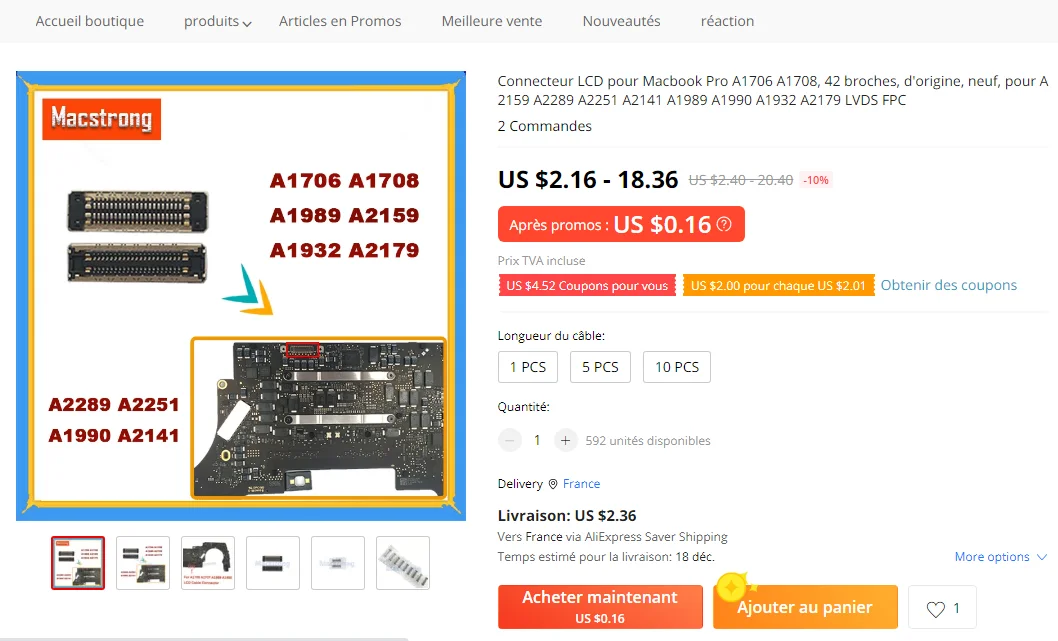
Task: Go to Meilleure vente tab
Action: [492, 22]
